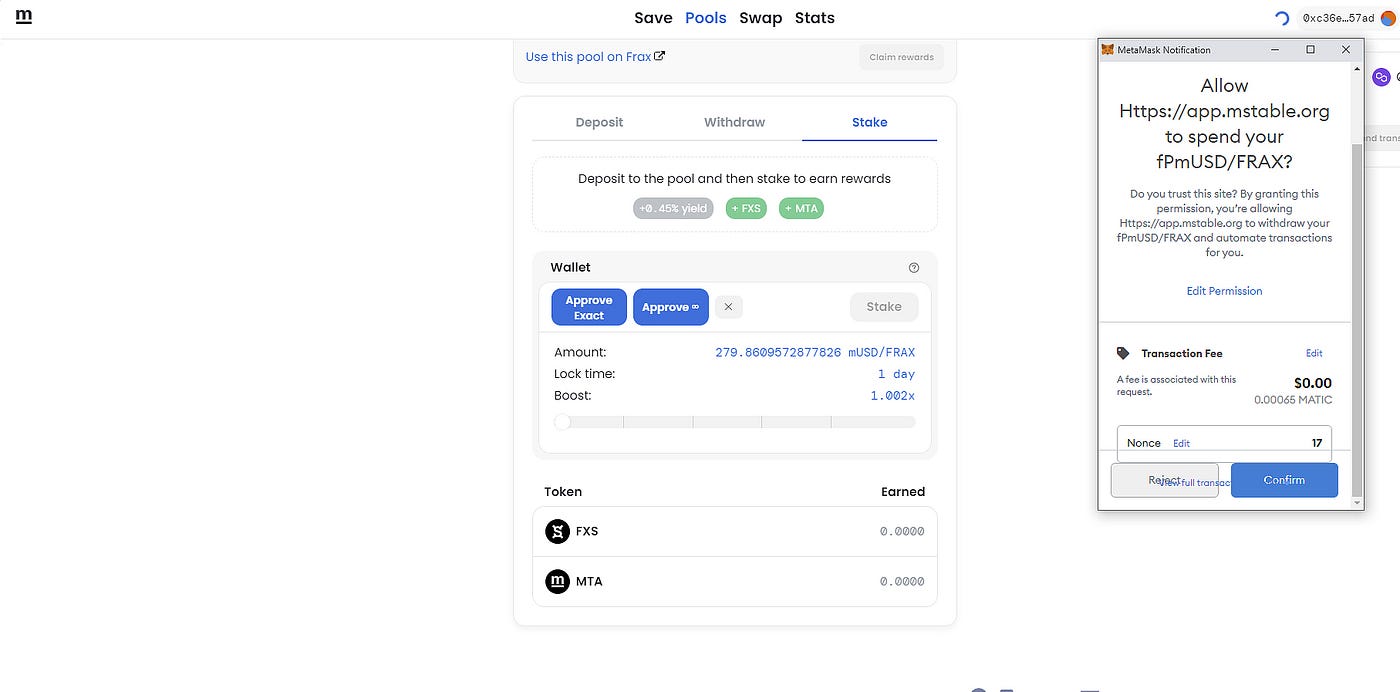Click the Nonce input field

1224,443
